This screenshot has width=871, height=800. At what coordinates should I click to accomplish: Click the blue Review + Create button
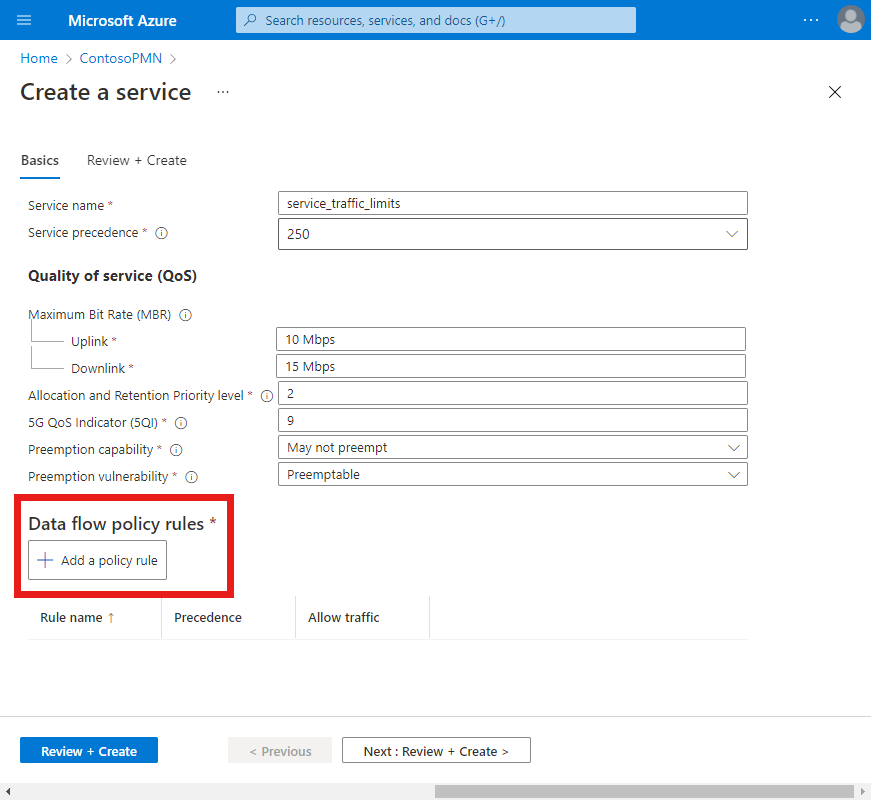pyautogui.click(x=88, y=750)
